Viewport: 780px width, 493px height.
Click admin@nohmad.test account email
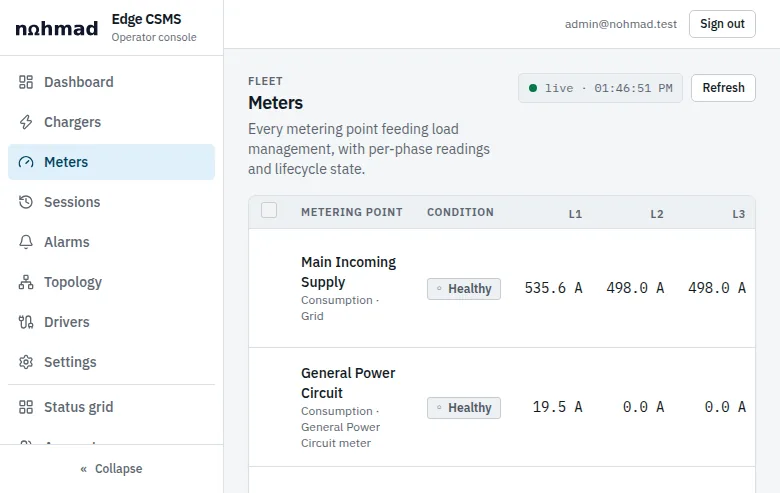coord(621,24)
